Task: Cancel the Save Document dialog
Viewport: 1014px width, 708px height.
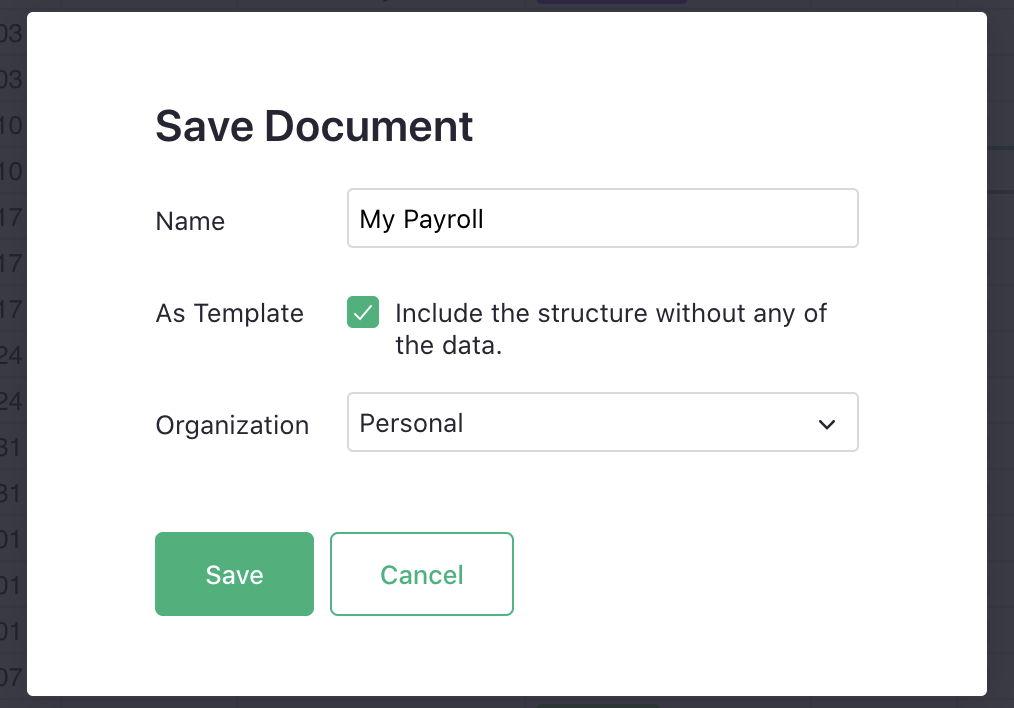Action: tap(421, 574)
